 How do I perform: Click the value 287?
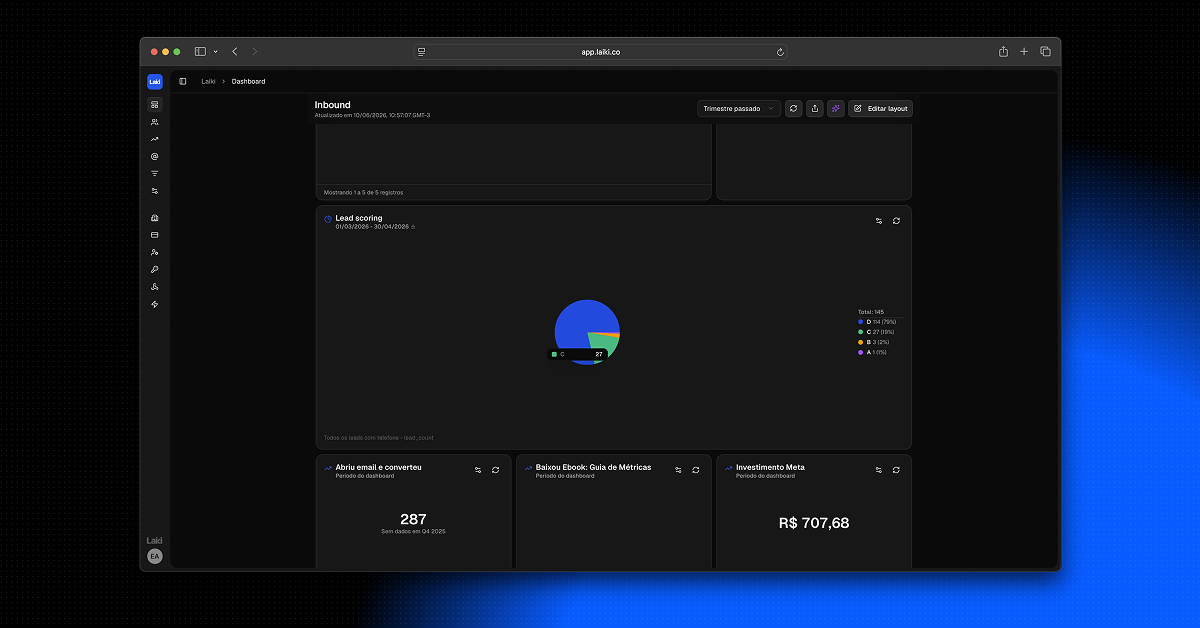413,519
